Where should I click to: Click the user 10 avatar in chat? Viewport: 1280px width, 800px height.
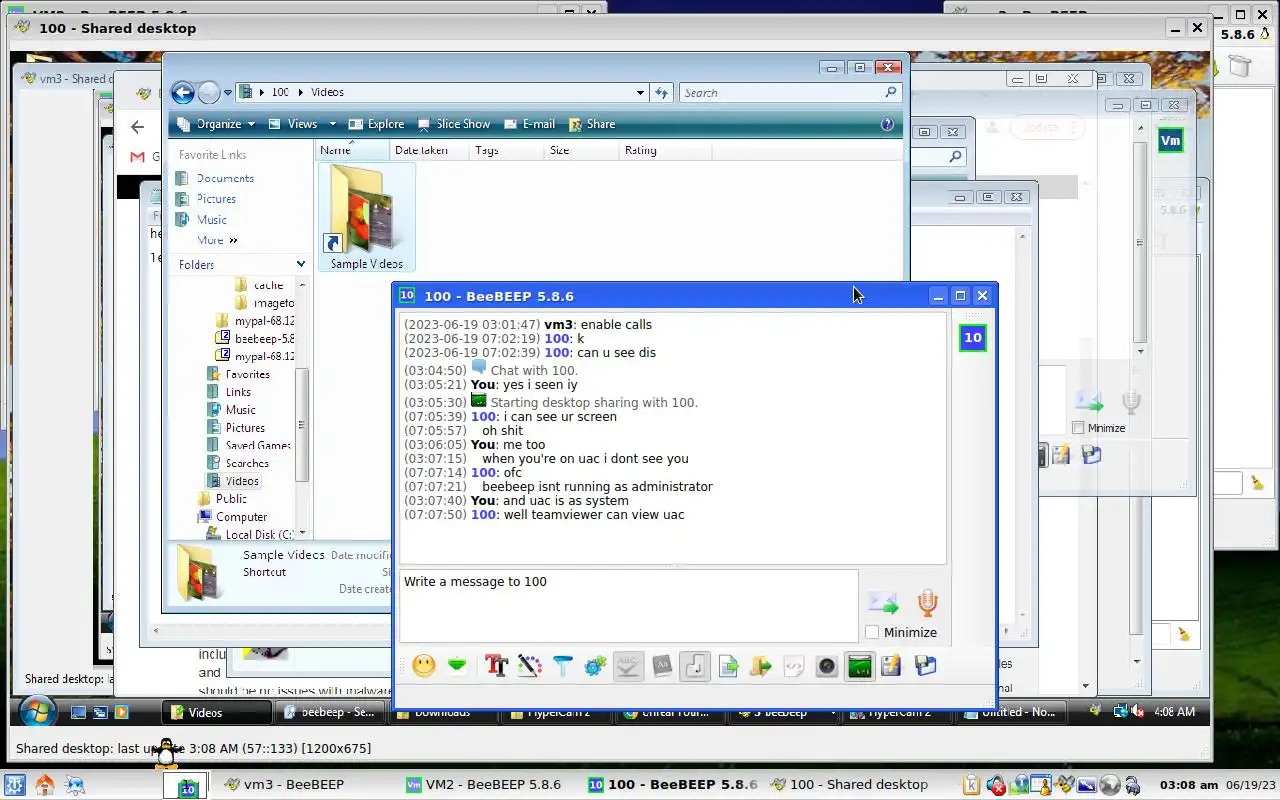[972, 338]
